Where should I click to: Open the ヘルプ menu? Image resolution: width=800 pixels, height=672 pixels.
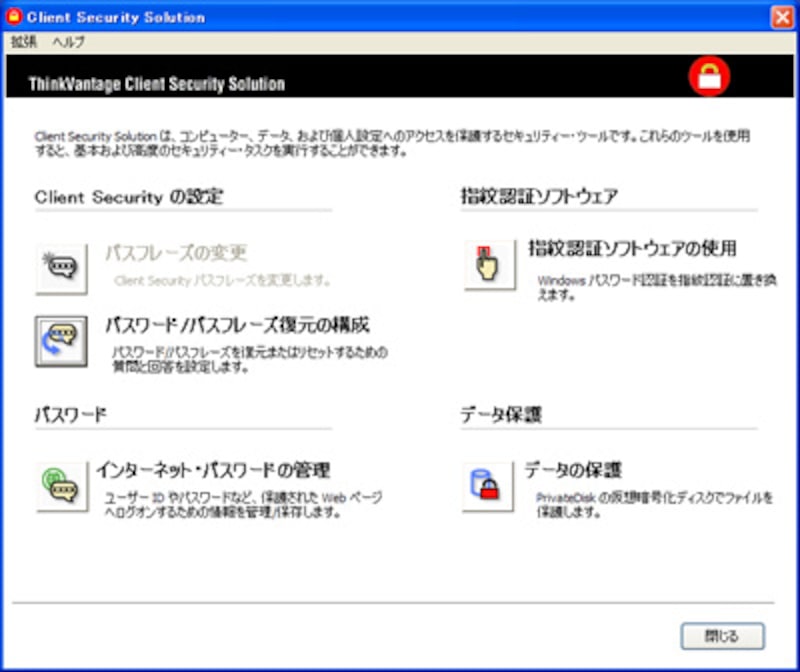tap(69, 42)
